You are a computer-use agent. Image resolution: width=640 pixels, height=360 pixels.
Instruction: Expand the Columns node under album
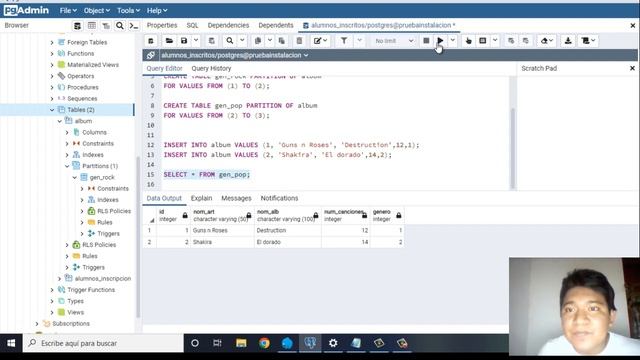[67, 132]
